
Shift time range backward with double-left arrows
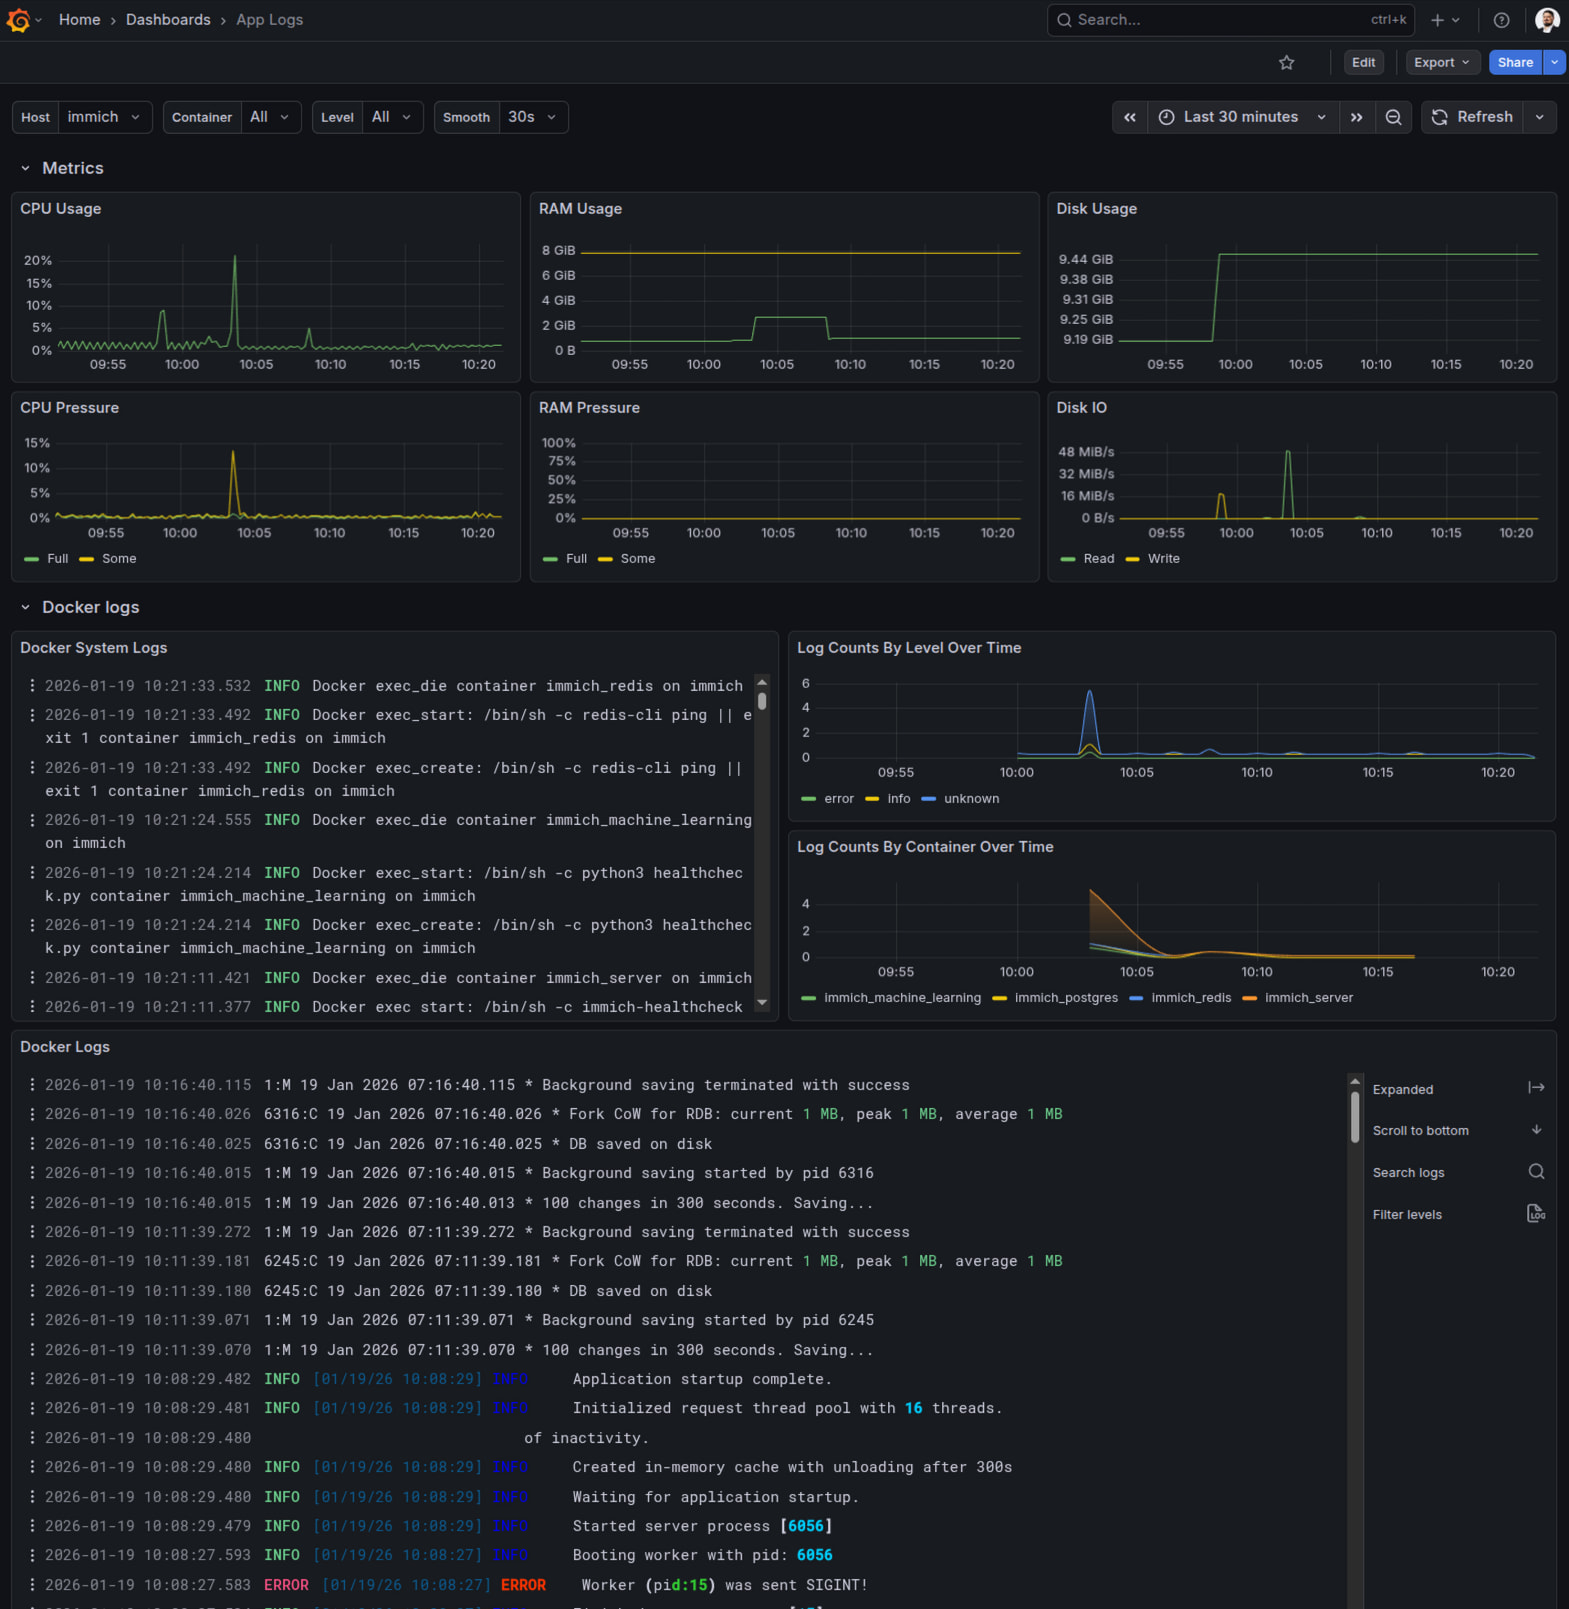pos(1130,117)
